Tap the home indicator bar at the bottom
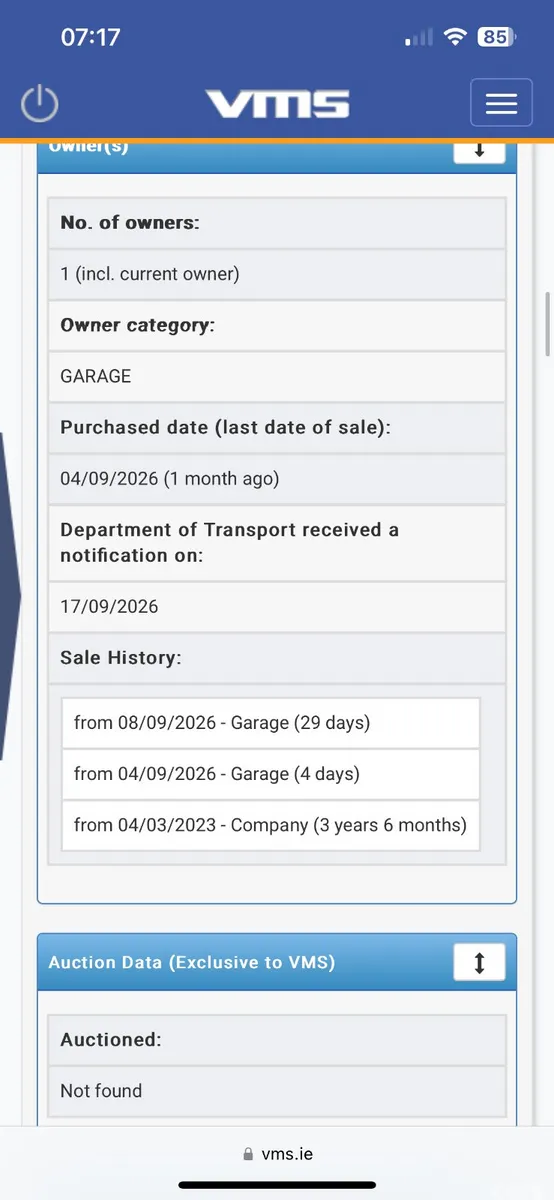 [277, 1186]
